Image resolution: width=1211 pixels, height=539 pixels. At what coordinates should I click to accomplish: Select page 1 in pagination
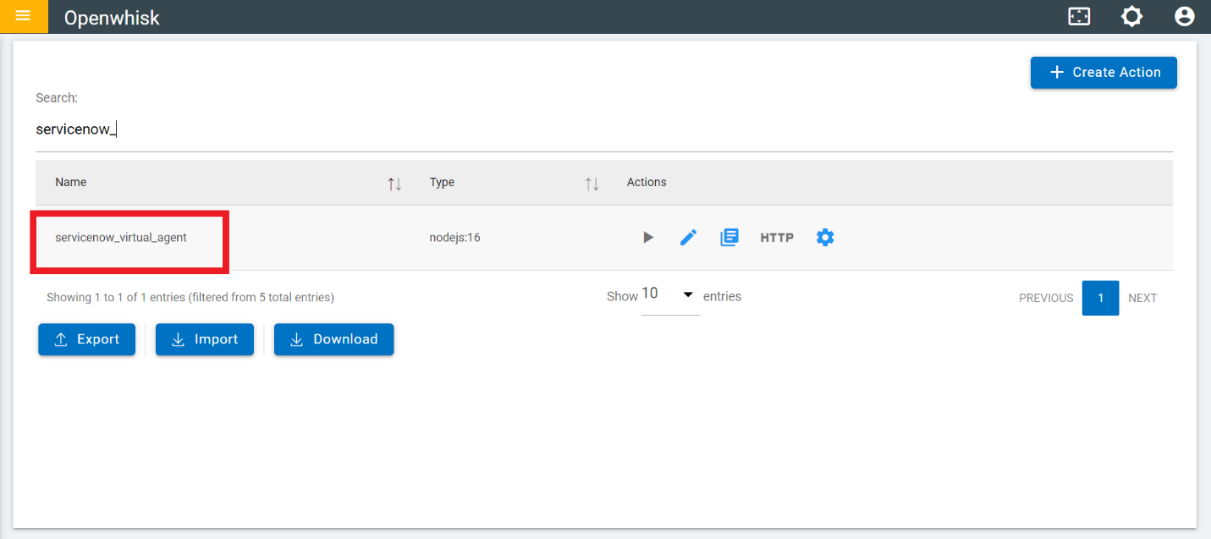[1100, 298]
